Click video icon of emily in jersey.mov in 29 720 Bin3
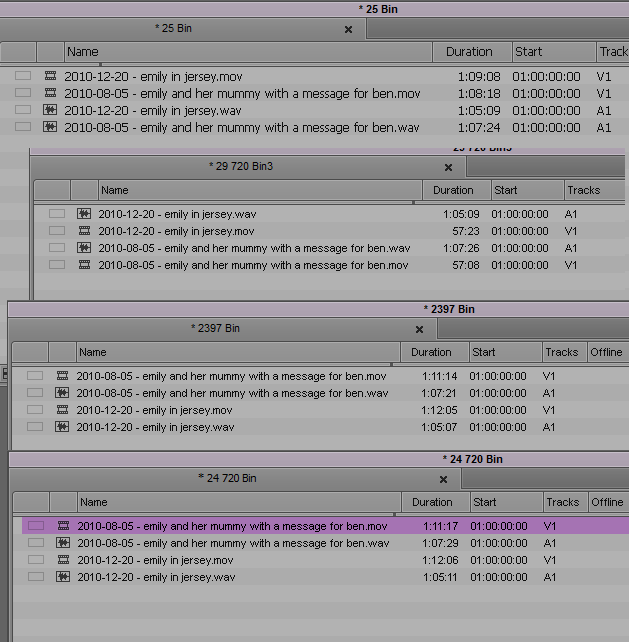 pyautogui.click(x=84, y=231)
